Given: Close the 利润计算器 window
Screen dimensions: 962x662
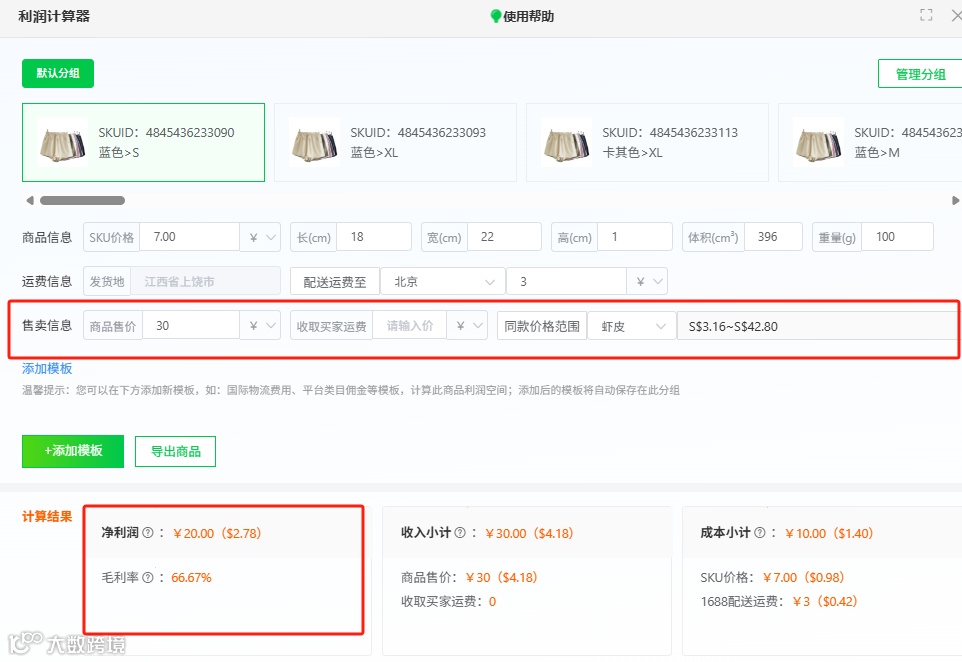Looking at the screenshot, I should pos(956,15).
